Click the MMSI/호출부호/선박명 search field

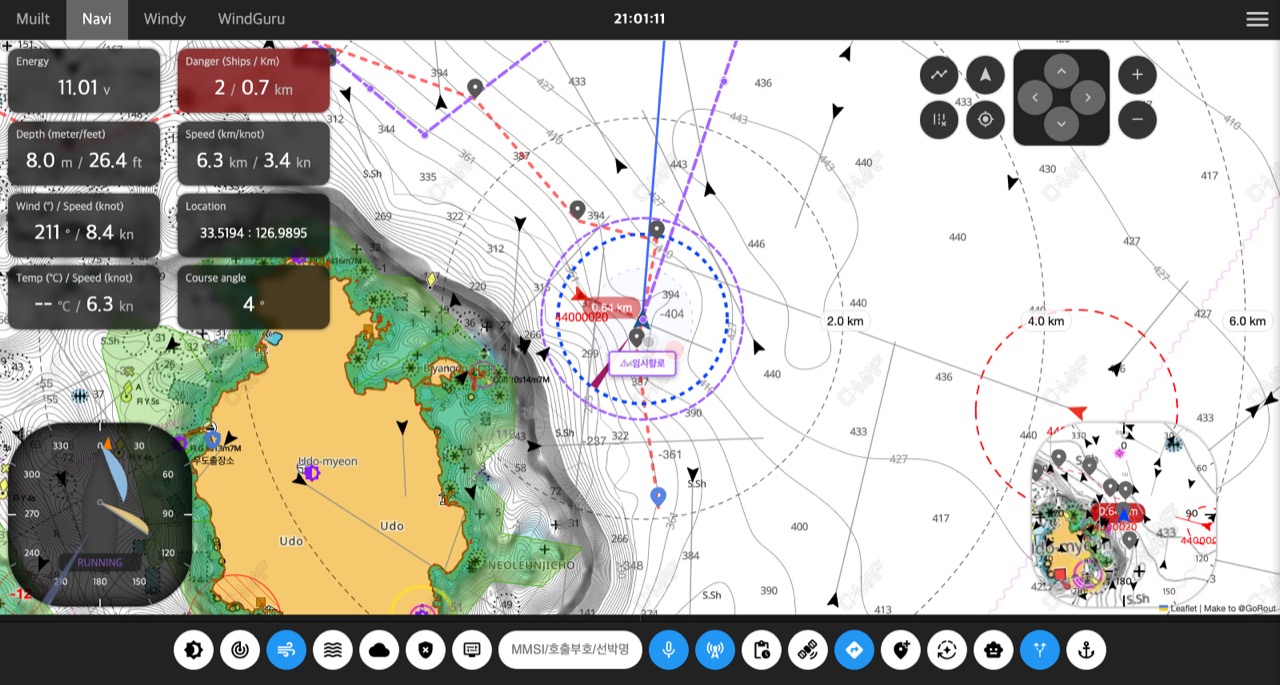pyautogui.click(x=570, y=650)
